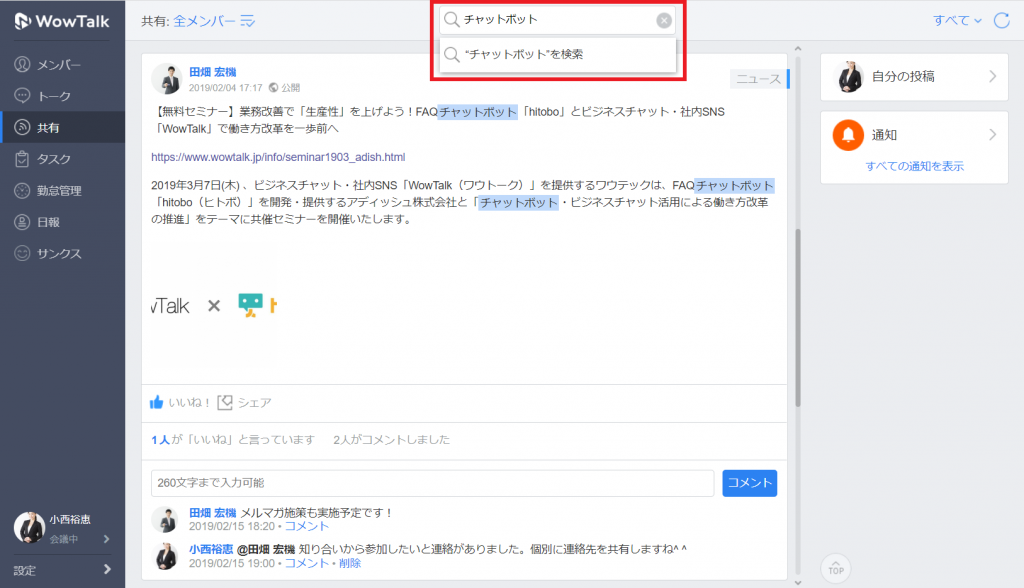Click the WowTalk logo
This screenshot has width=1024, height=588.
tap(62, 21)
